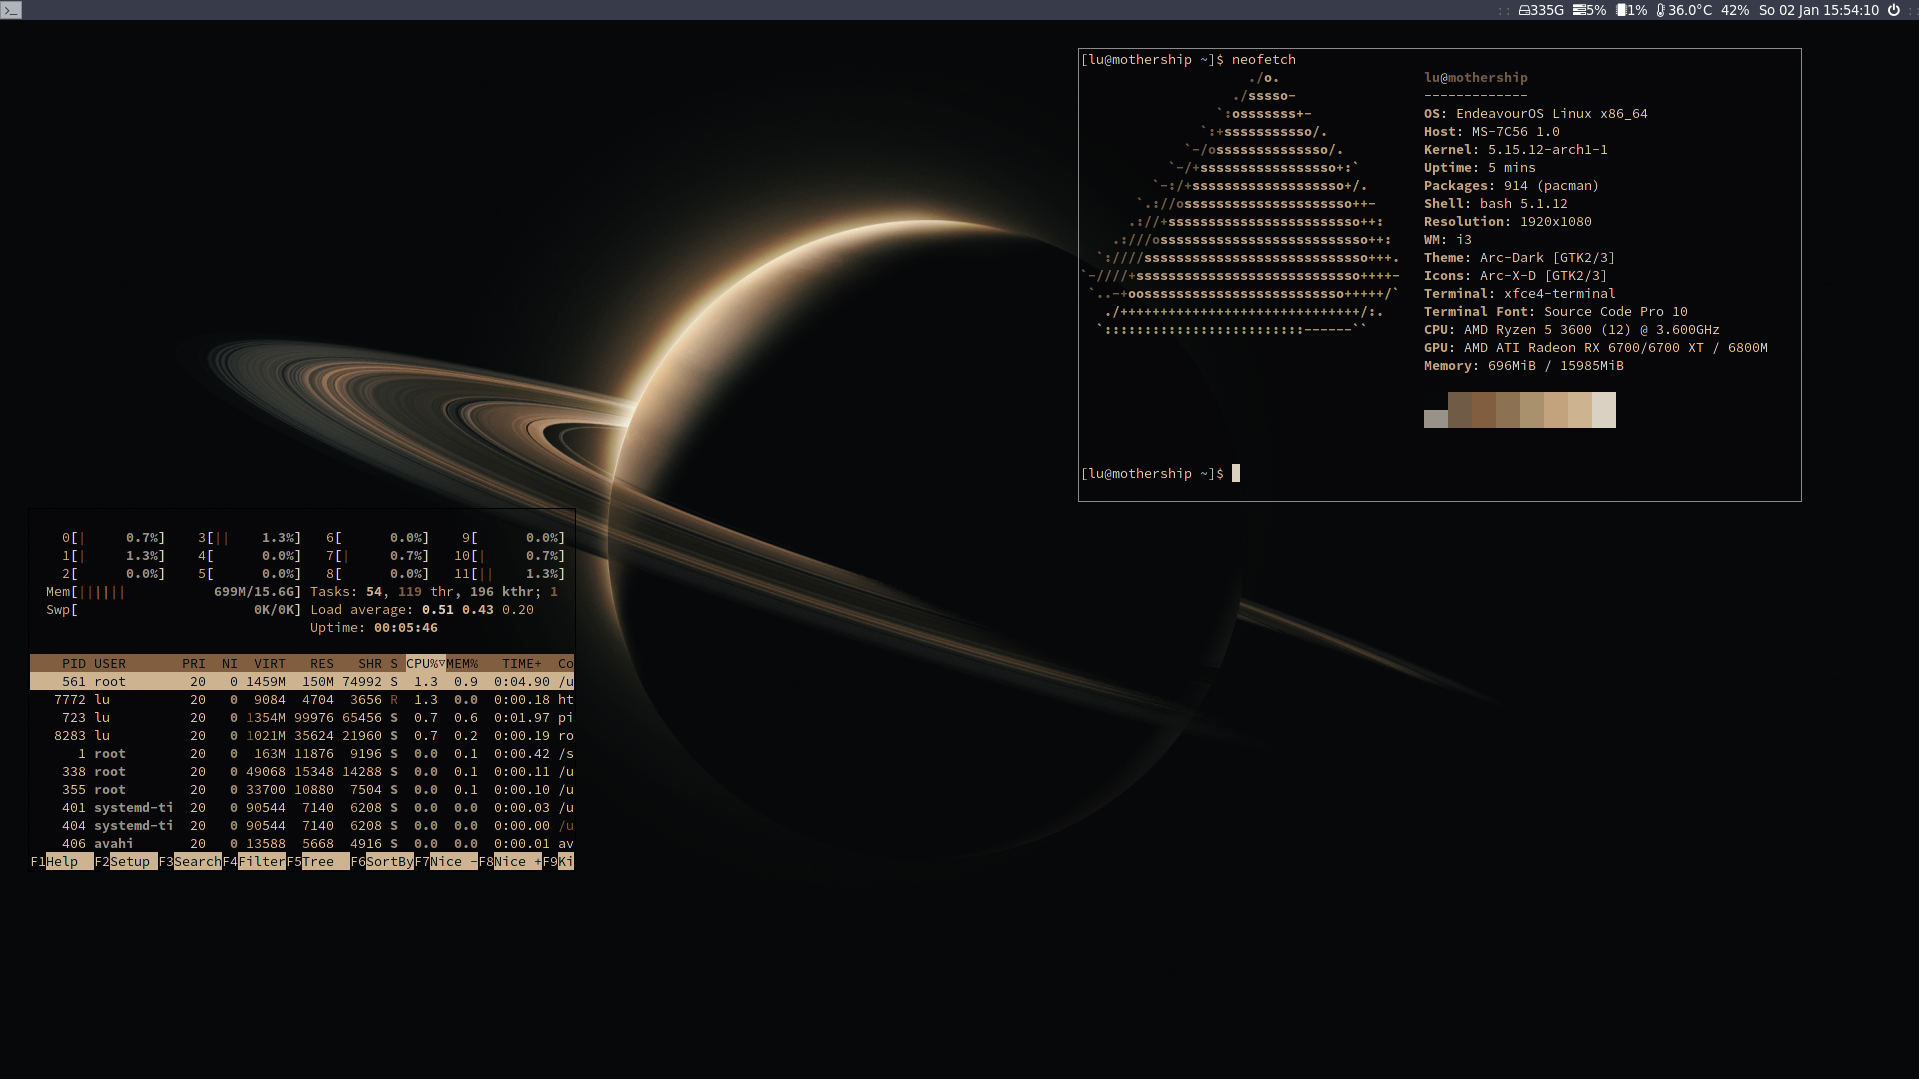Click the PID column header

click(x=74, y=663)
